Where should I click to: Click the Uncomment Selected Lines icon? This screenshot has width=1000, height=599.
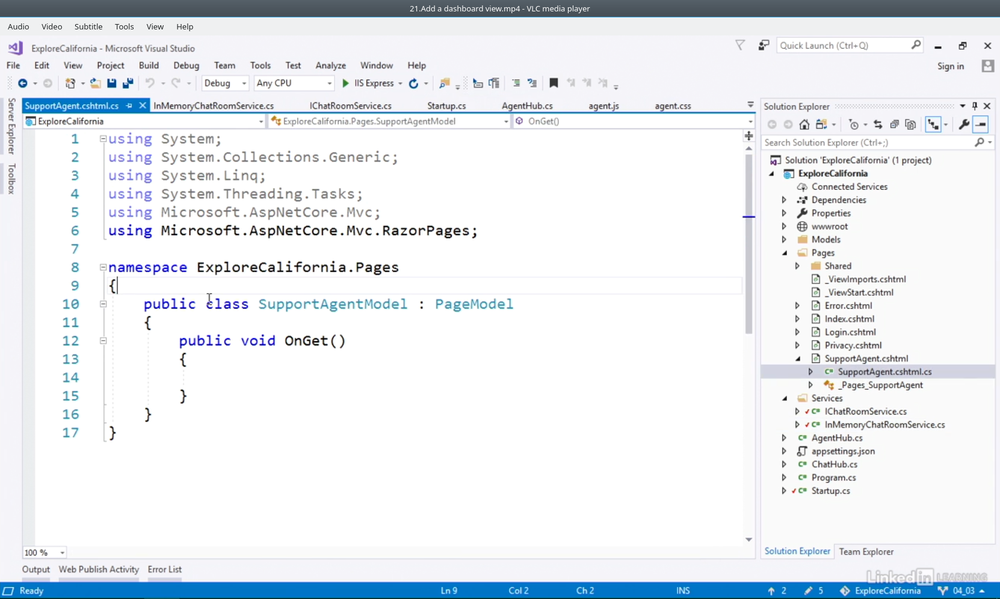532,84
